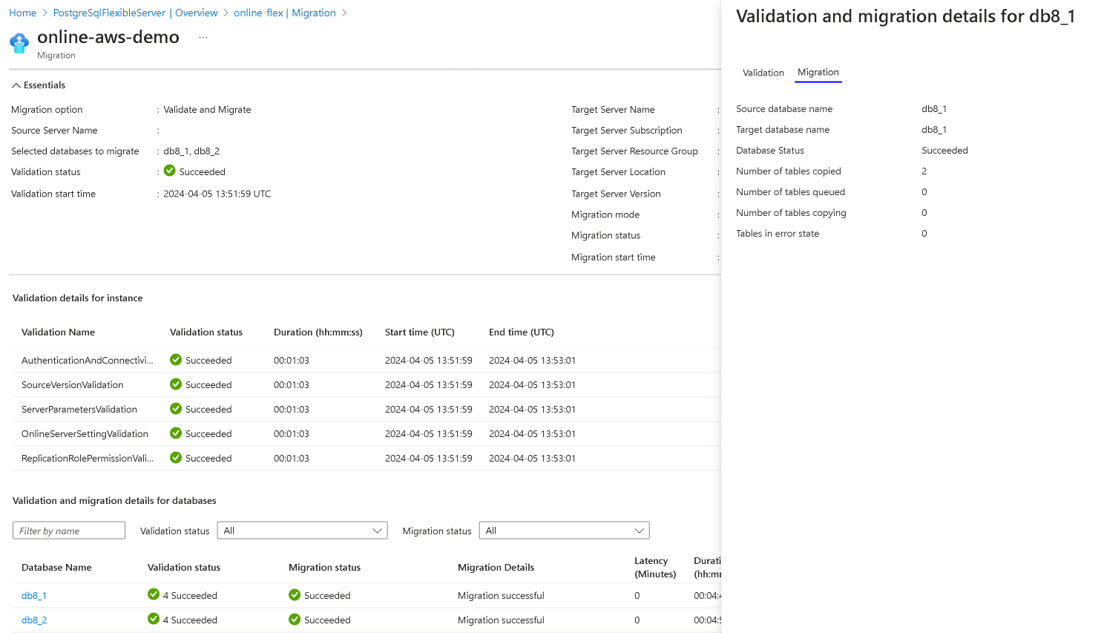The height and width of the screenshot is (633, 1104).
Task: Open the db8_2 database link
Action: tap(34, 620)
